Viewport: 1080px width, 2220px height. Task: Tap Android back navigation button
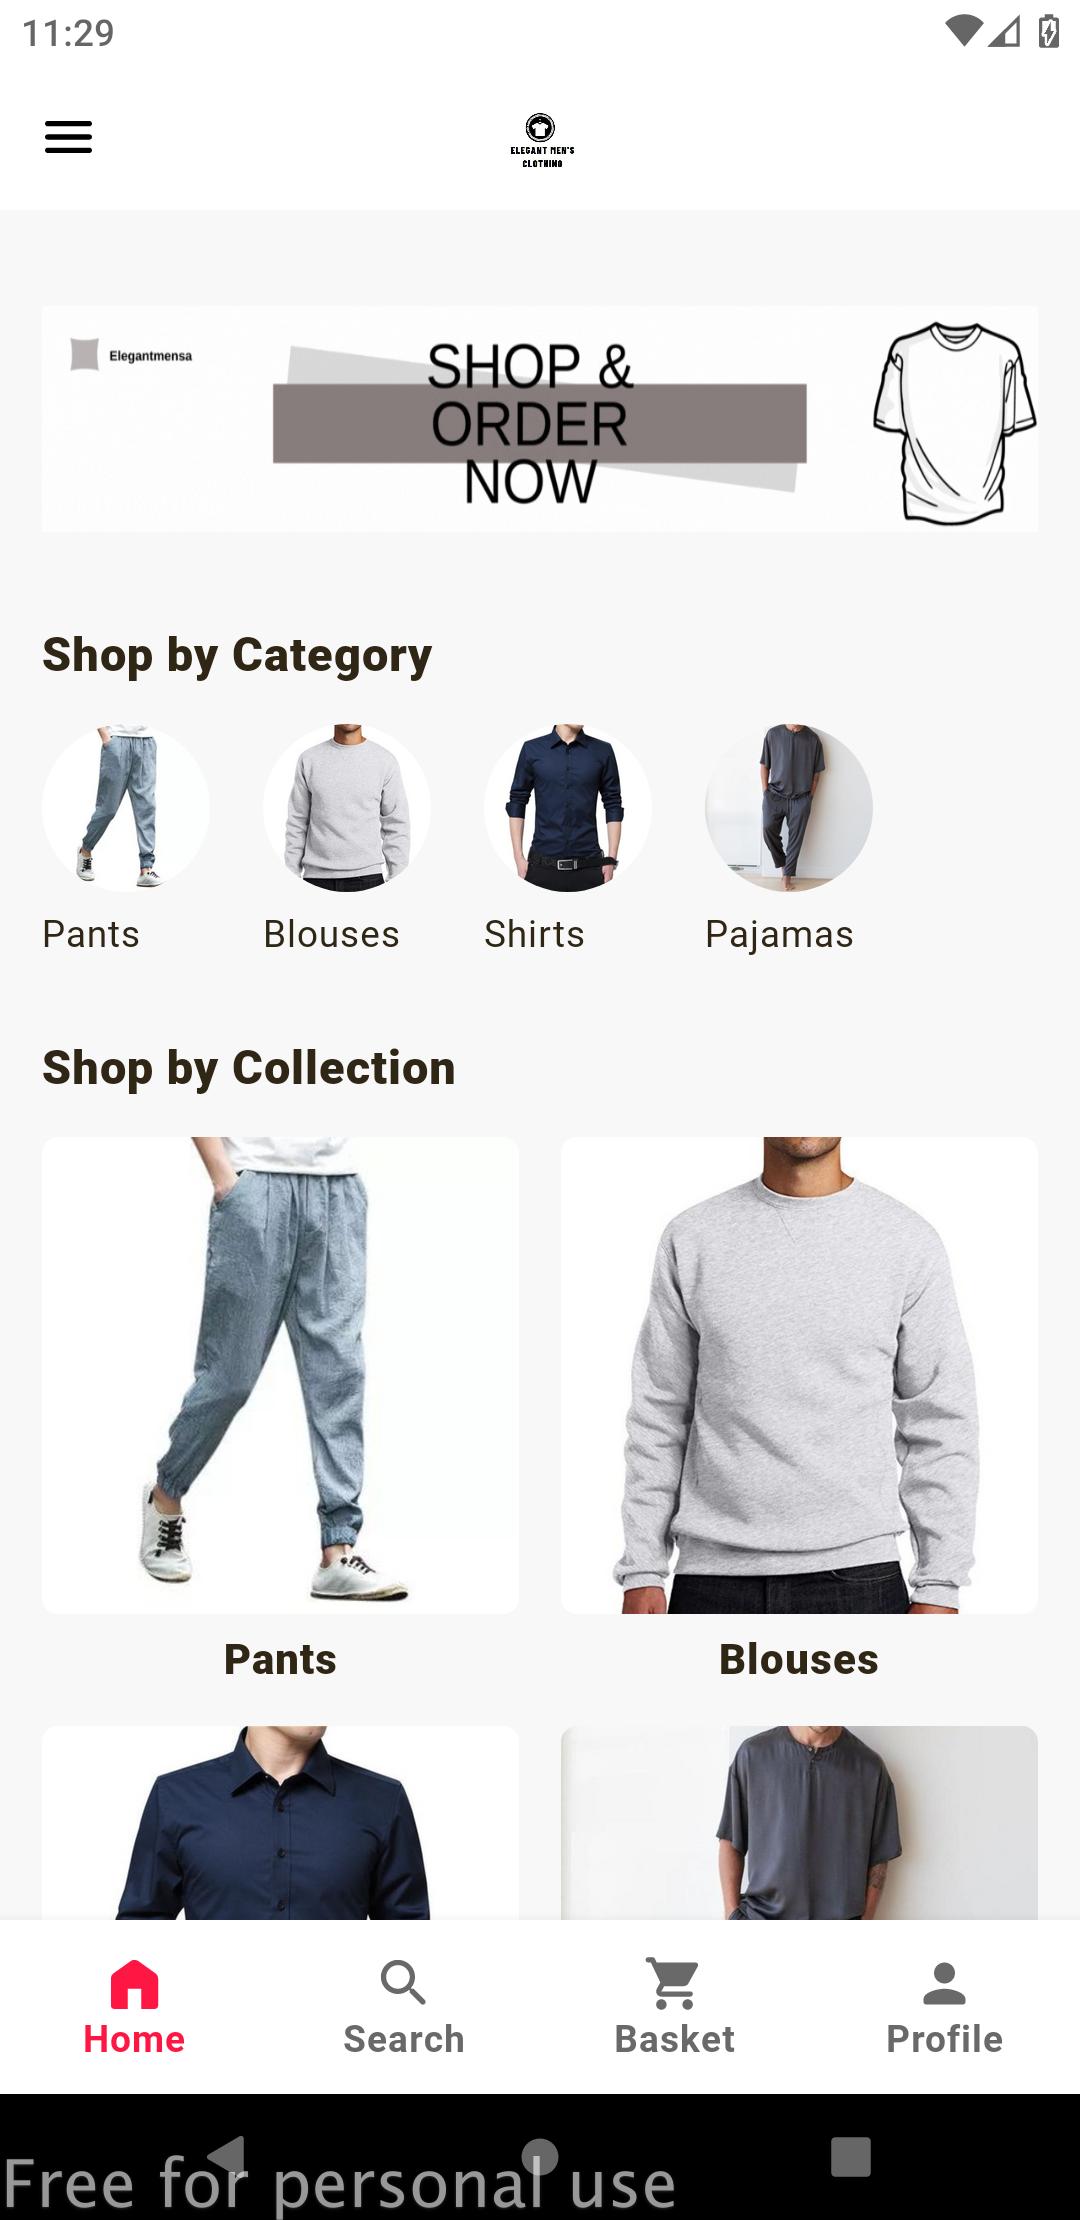click(227, 2156)
